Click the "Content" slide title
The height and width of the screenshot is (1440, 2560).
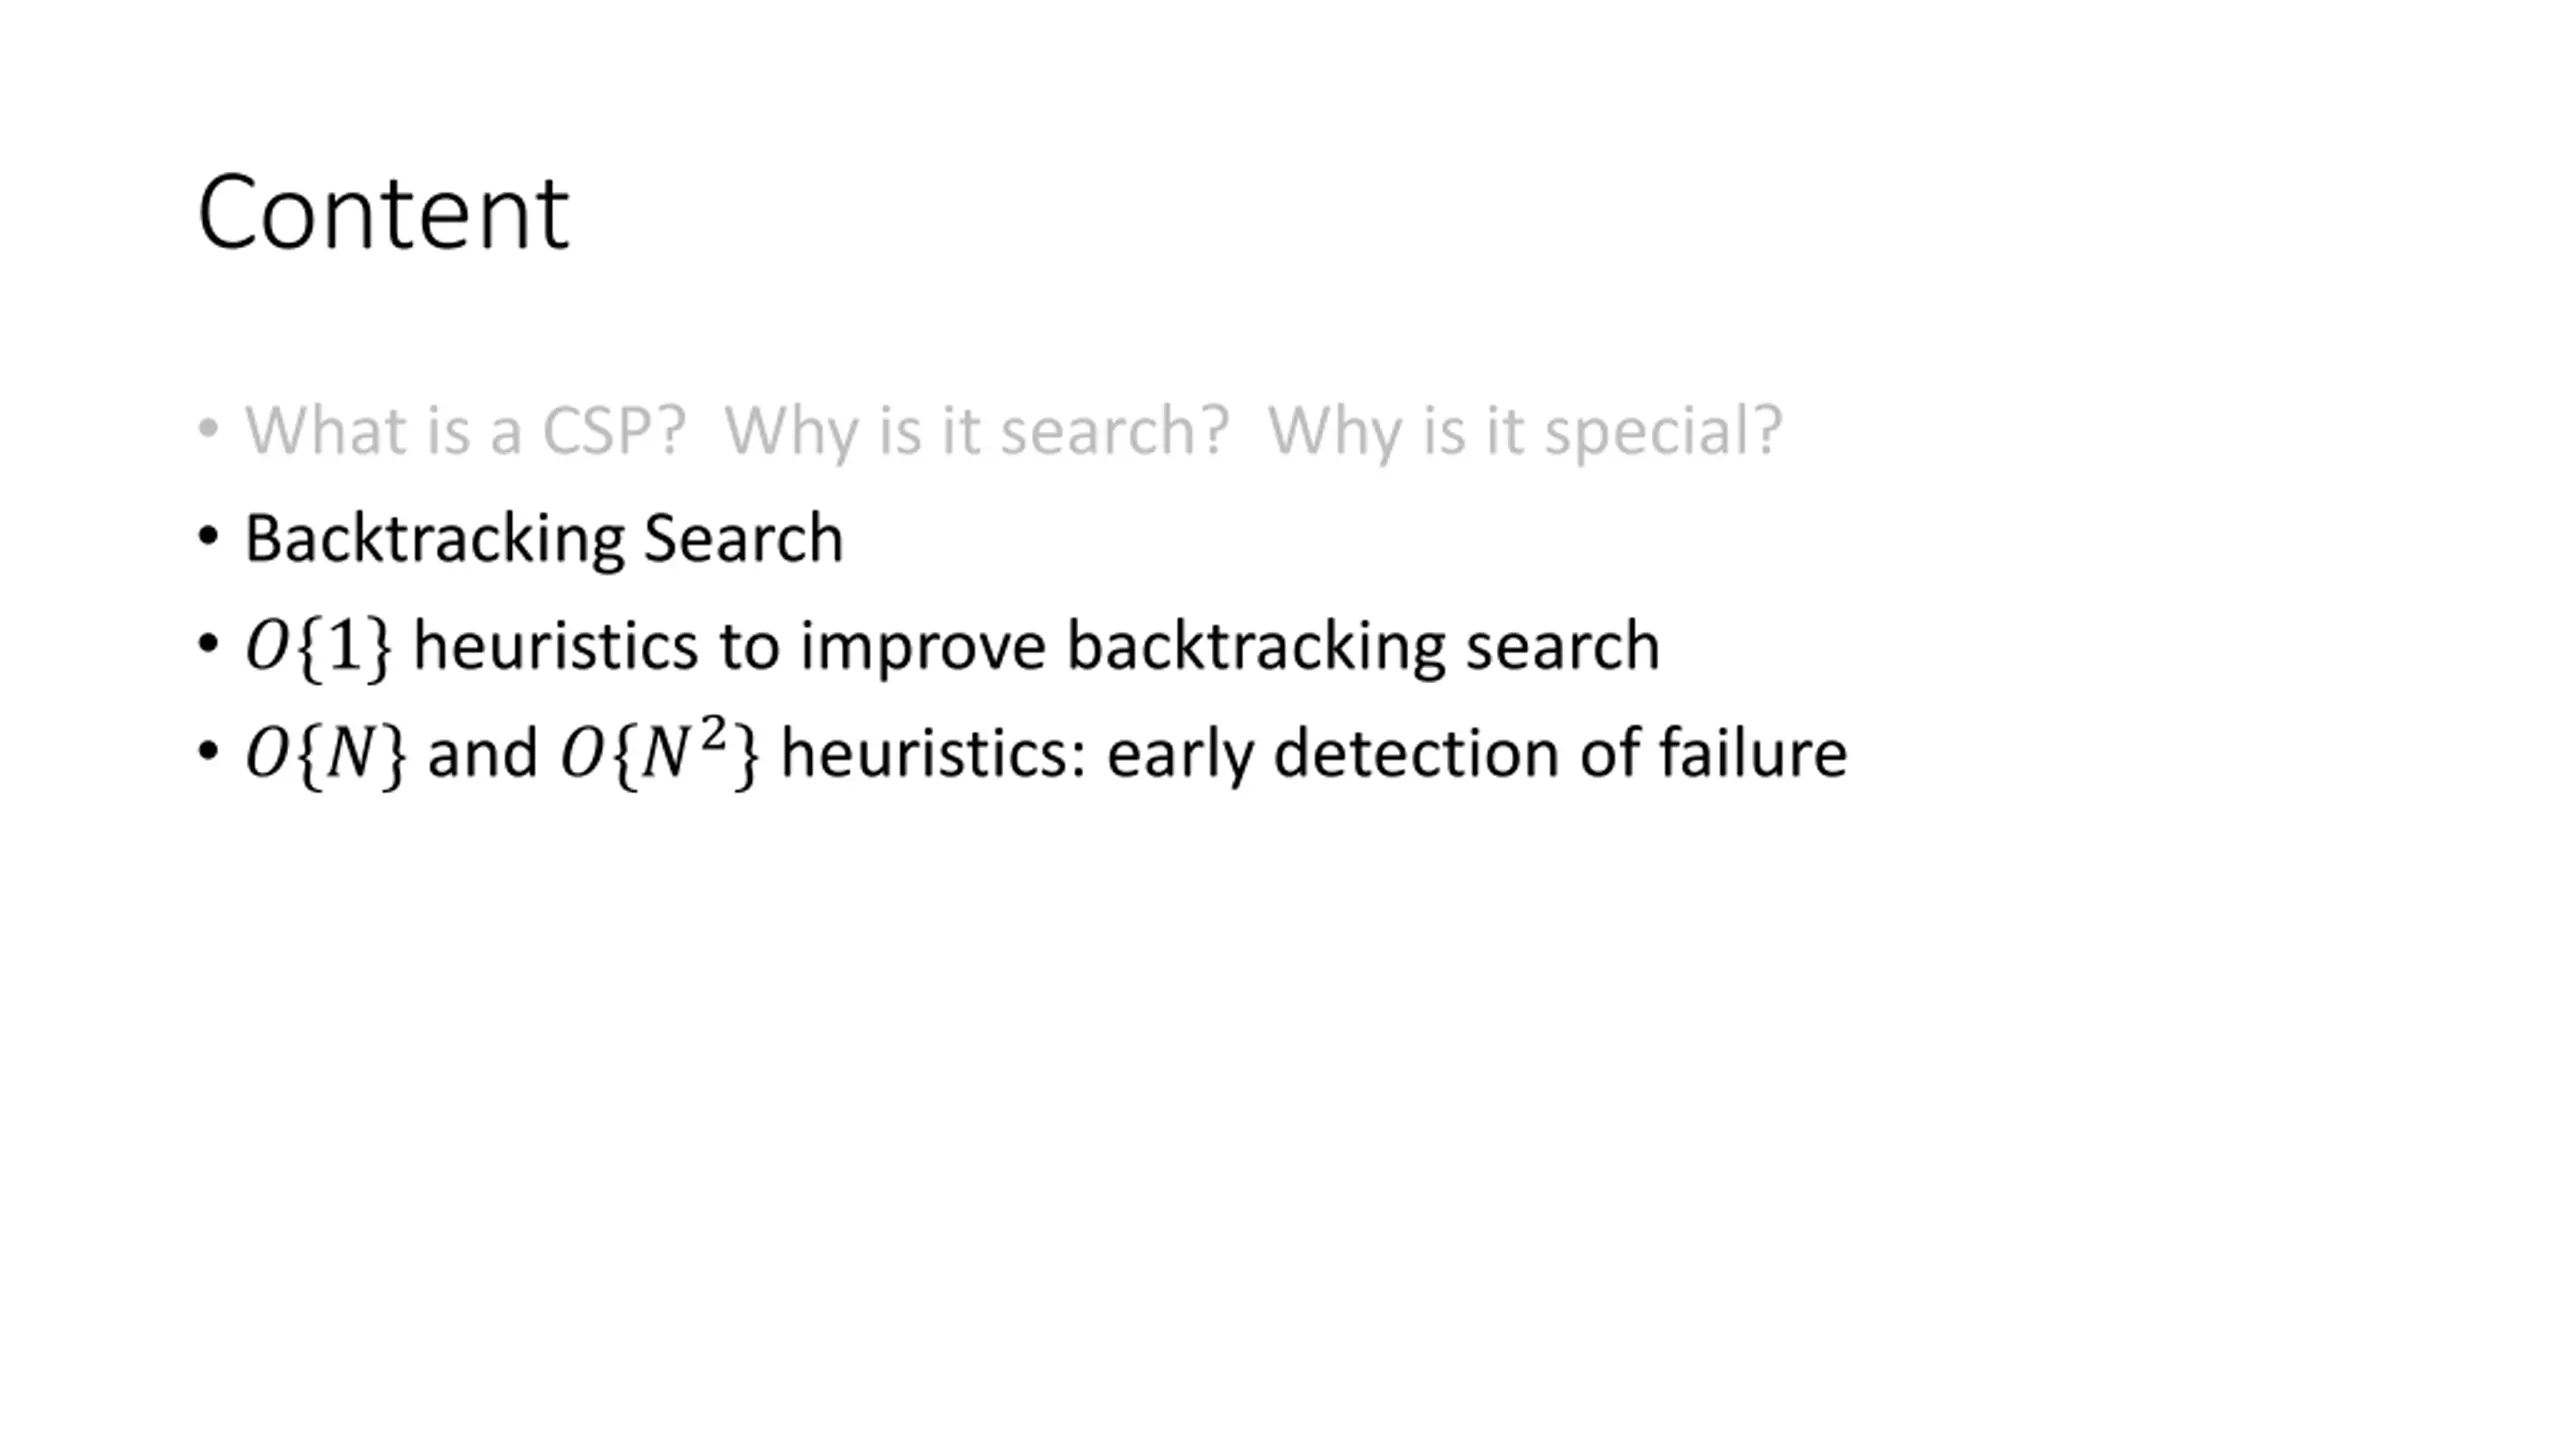point(383,213)
